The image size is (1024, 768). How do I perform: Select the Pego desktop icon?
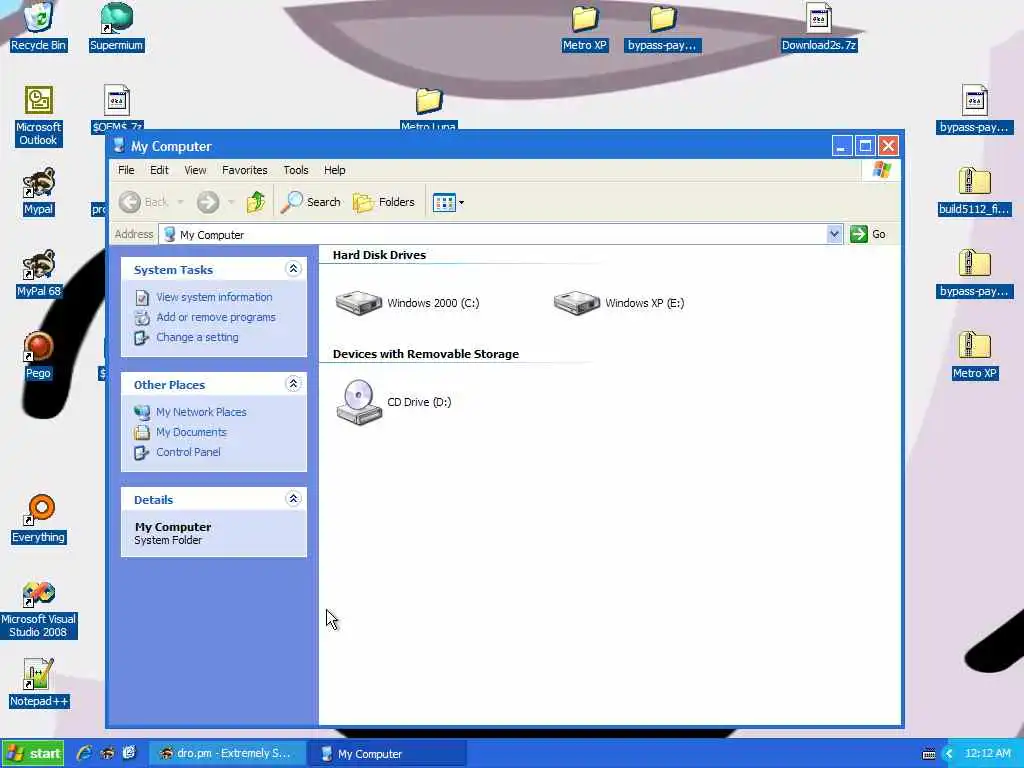point(39,355)
